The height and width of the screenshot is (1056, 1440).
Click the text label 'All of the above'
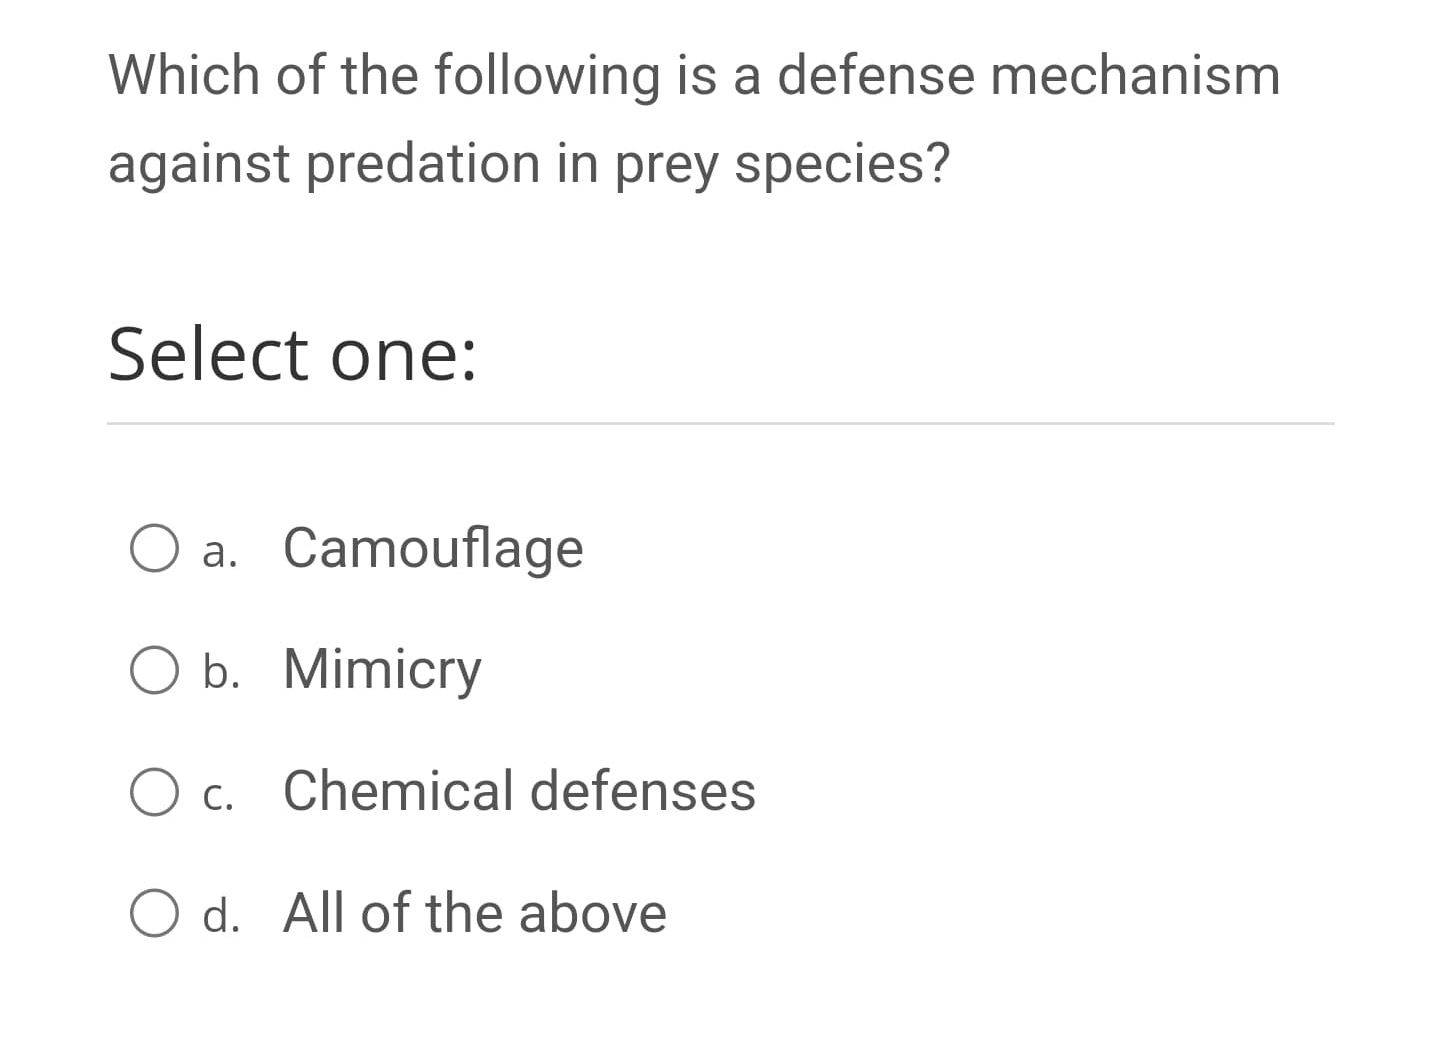click(x=474, y=913)
